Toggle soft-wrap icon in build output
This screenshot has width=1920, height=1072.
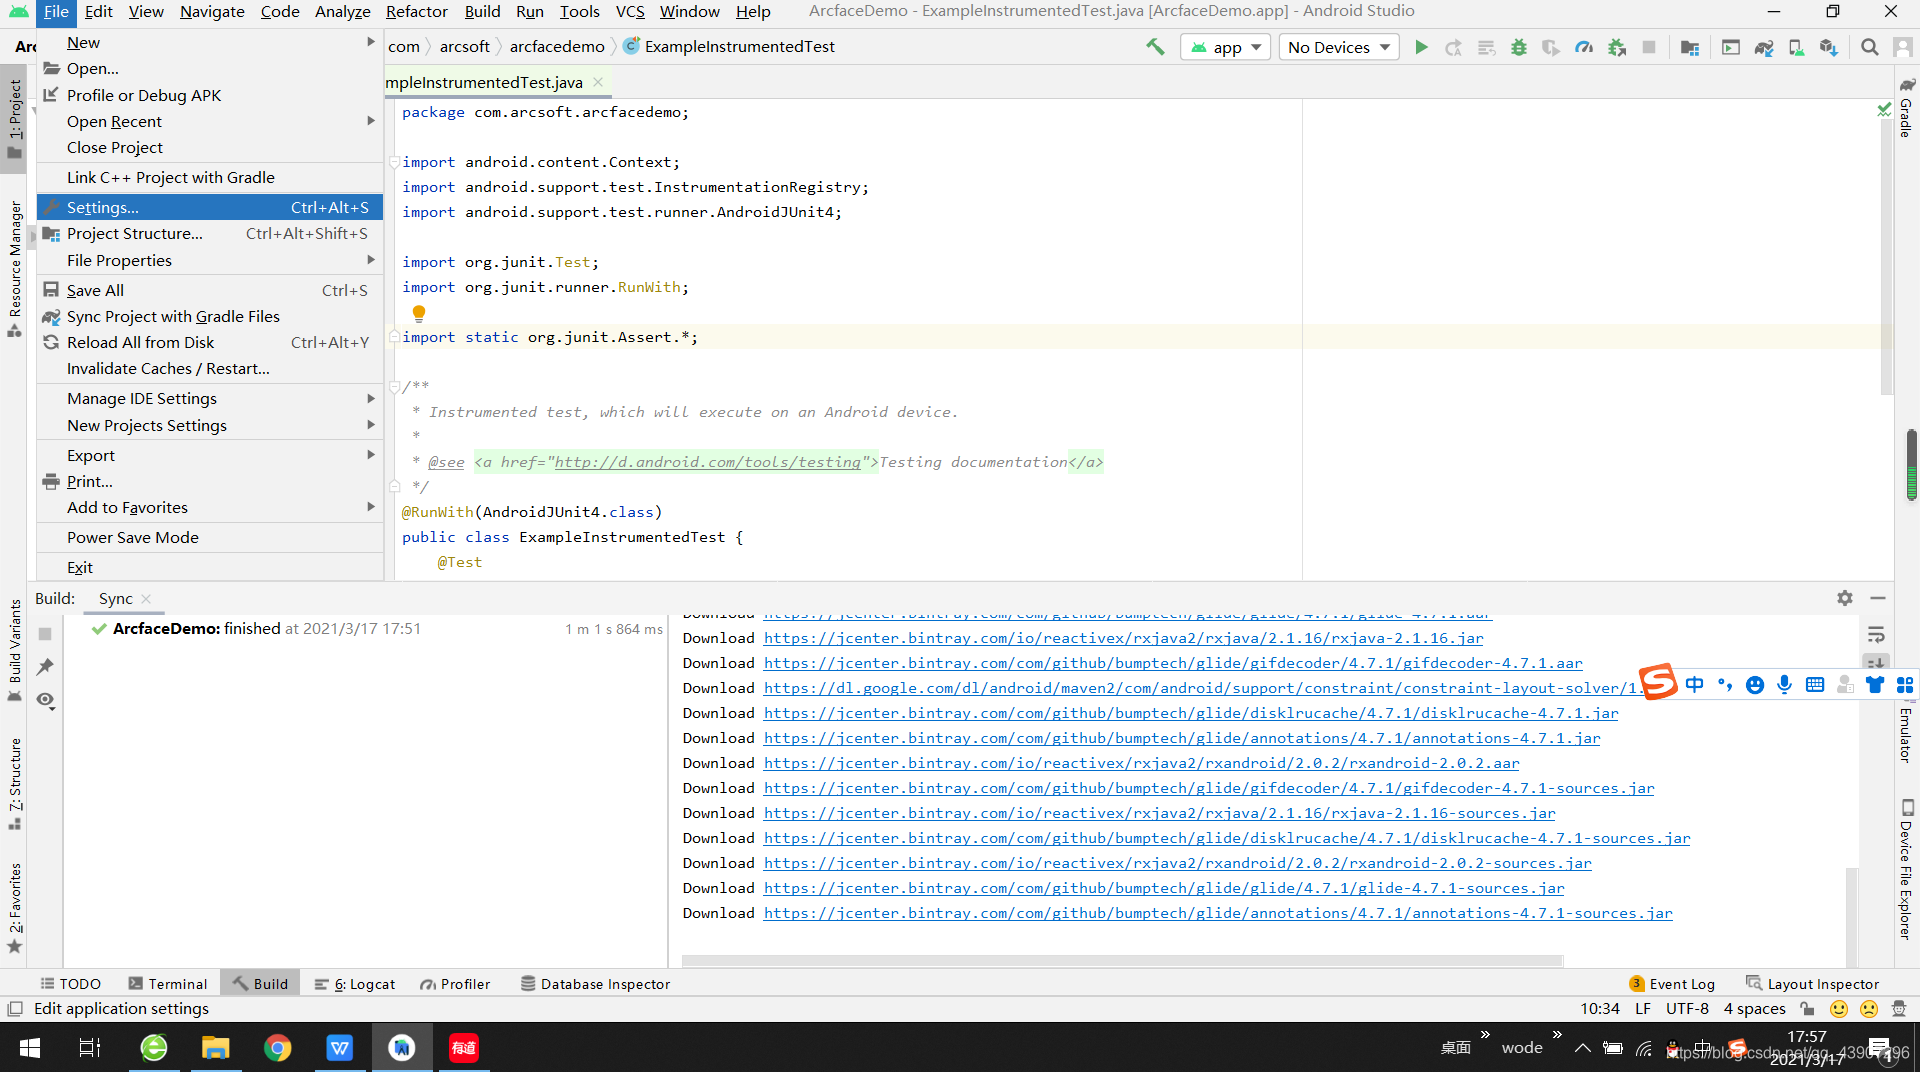pos(1876,635)
